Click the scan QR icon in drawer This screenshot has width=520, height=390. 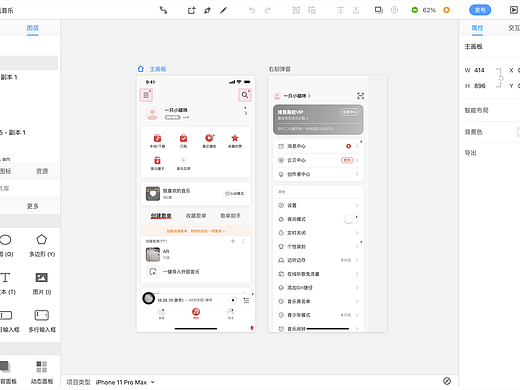[360, 96]
